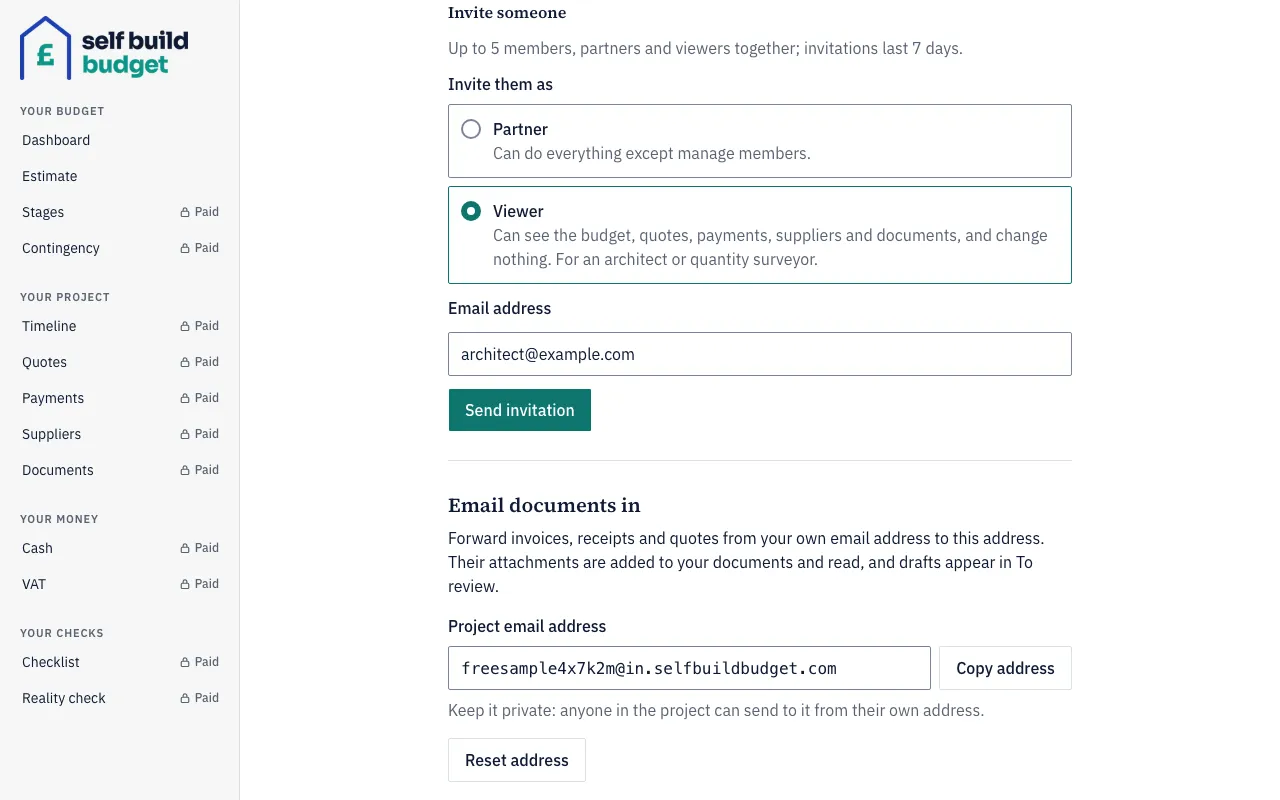Select the Viewer radio button

(x=471, y=211)
